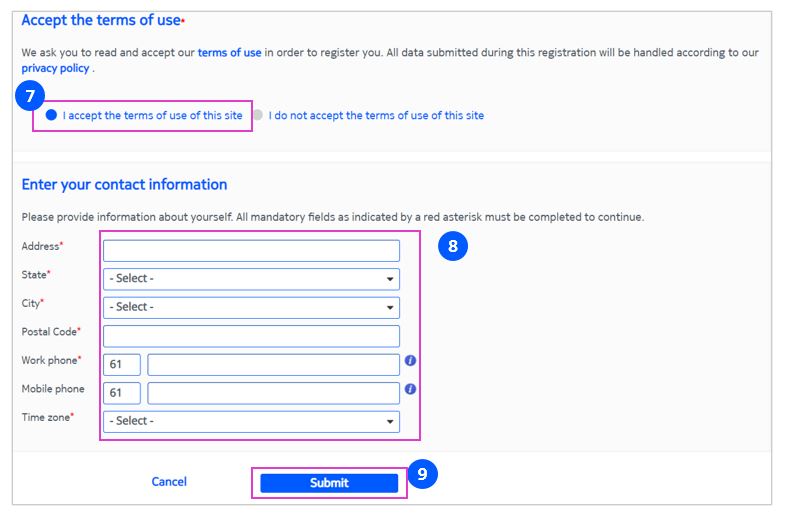Click the step 7 number badge

click(x=29, y=97)
